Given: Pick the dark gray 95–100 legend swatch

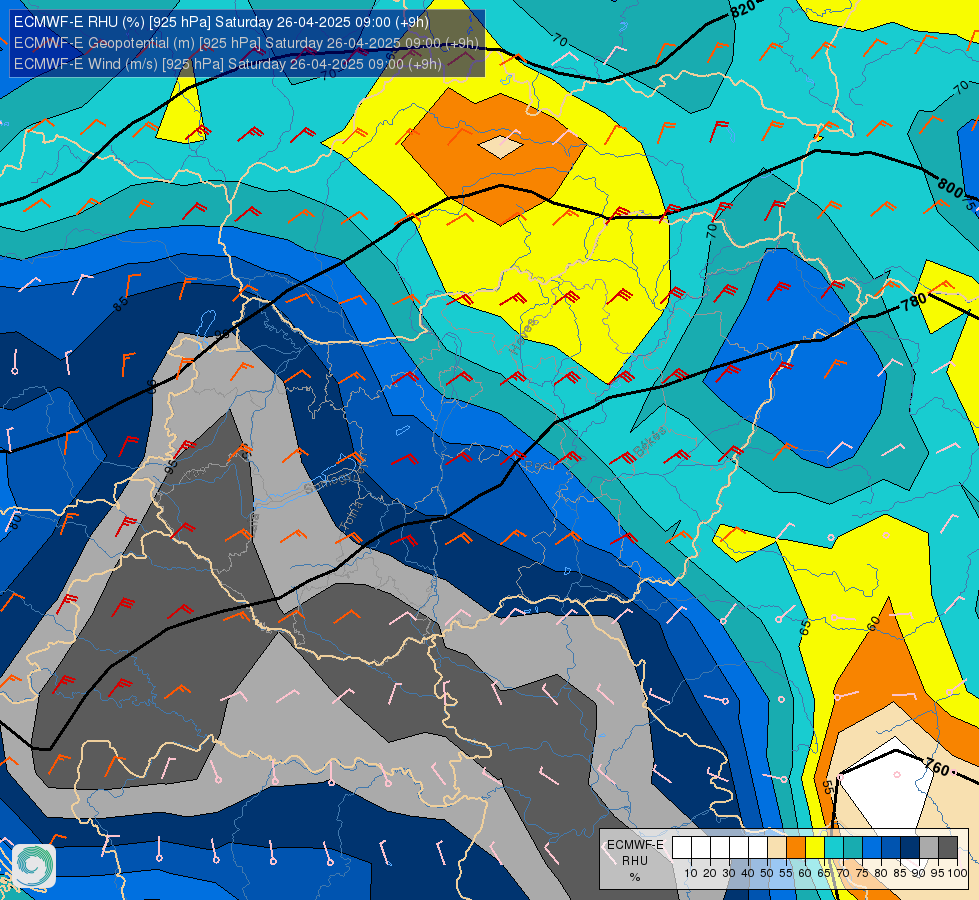Looking at the screenshot, I should click(948, 848).
